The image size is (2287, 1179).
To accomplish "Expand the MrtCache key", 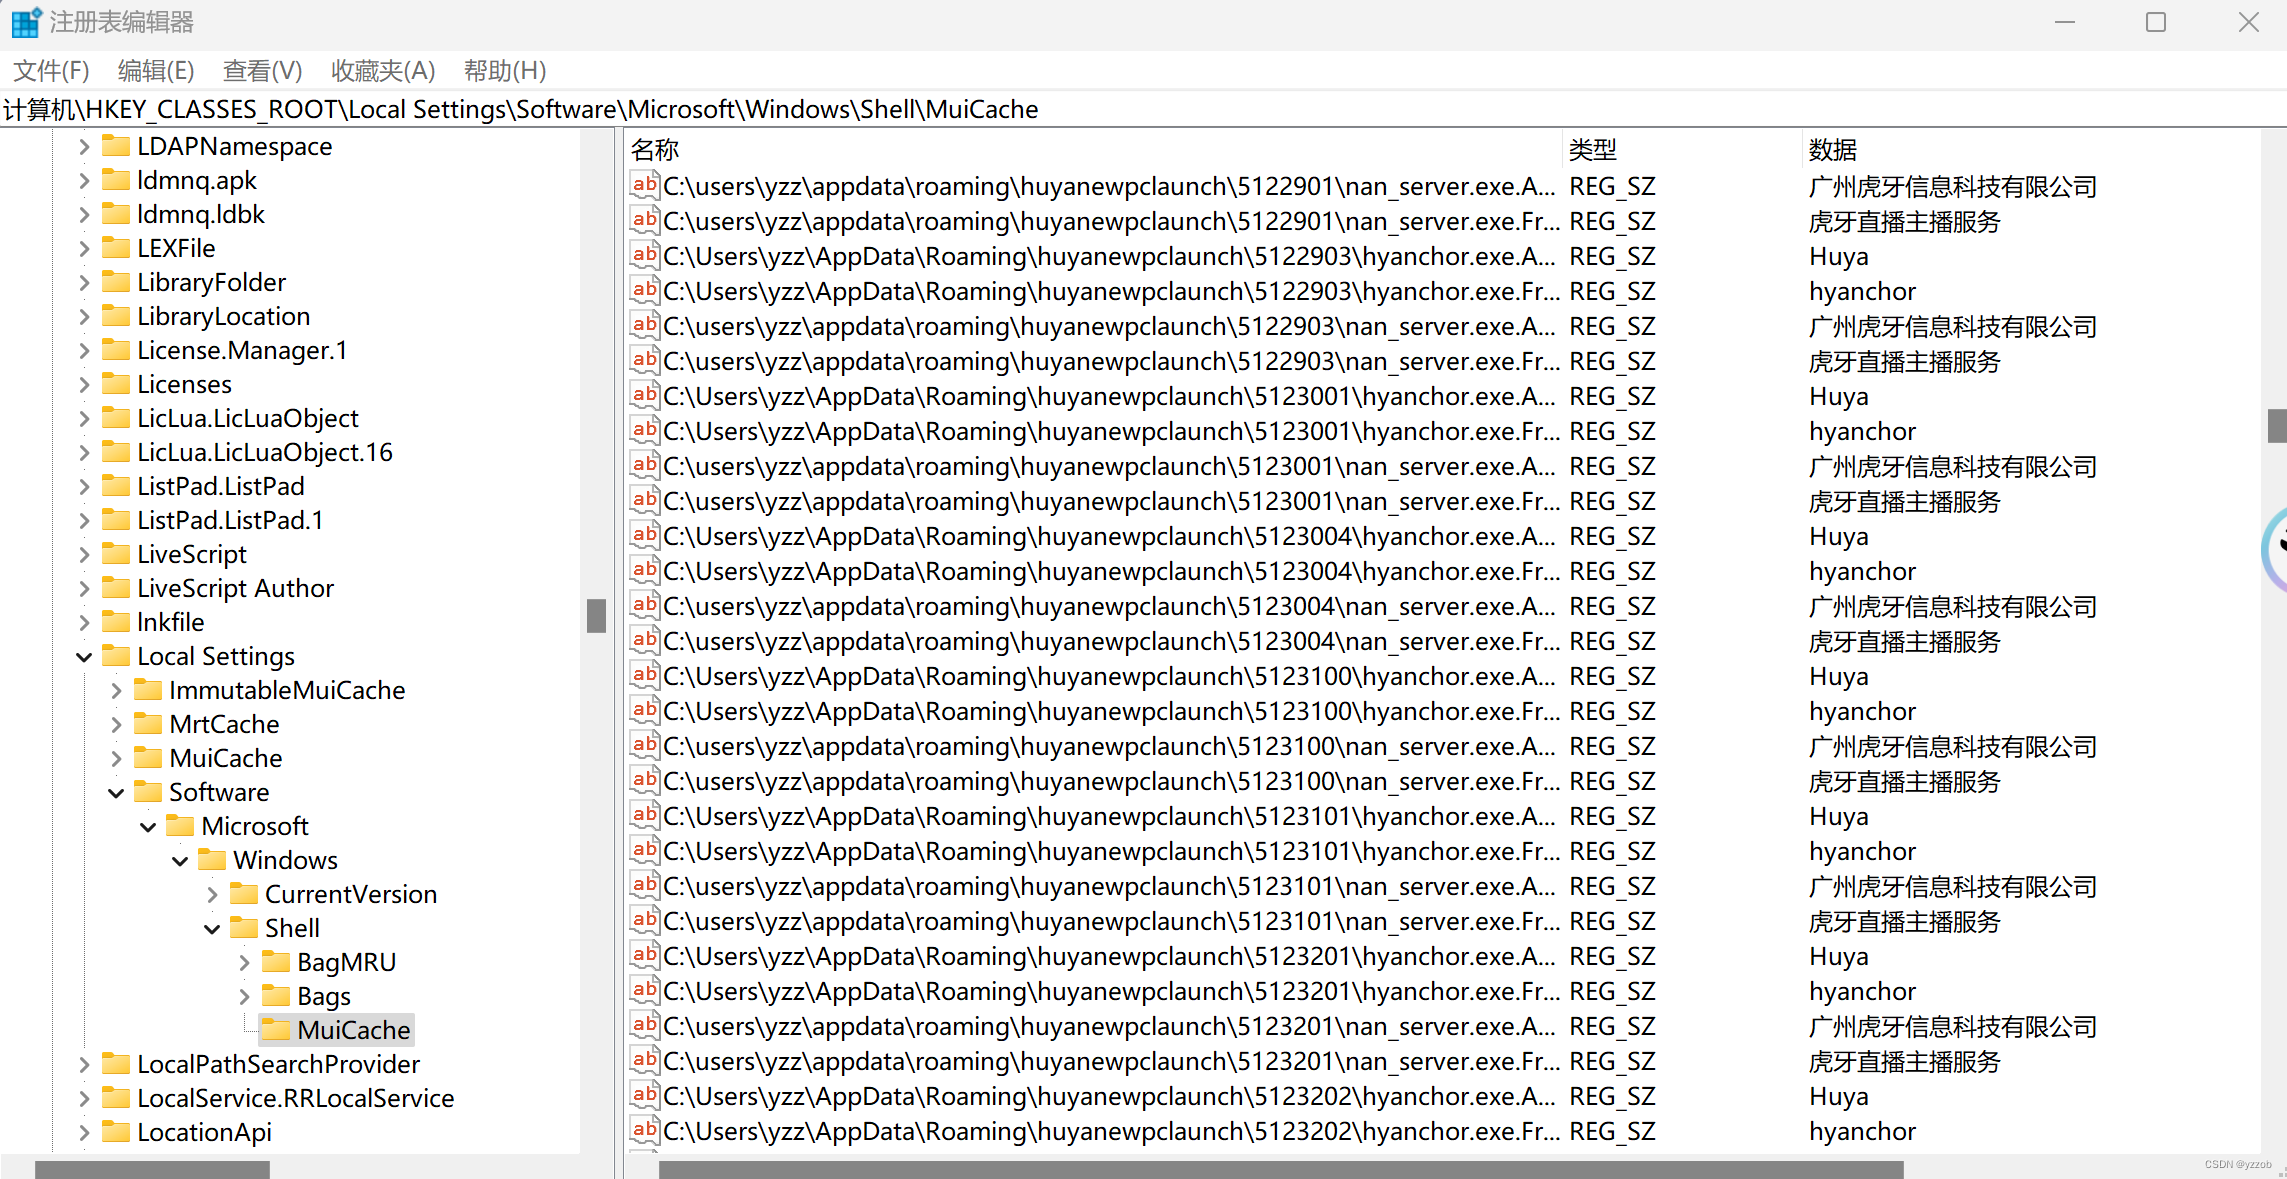I will point(116,725).
